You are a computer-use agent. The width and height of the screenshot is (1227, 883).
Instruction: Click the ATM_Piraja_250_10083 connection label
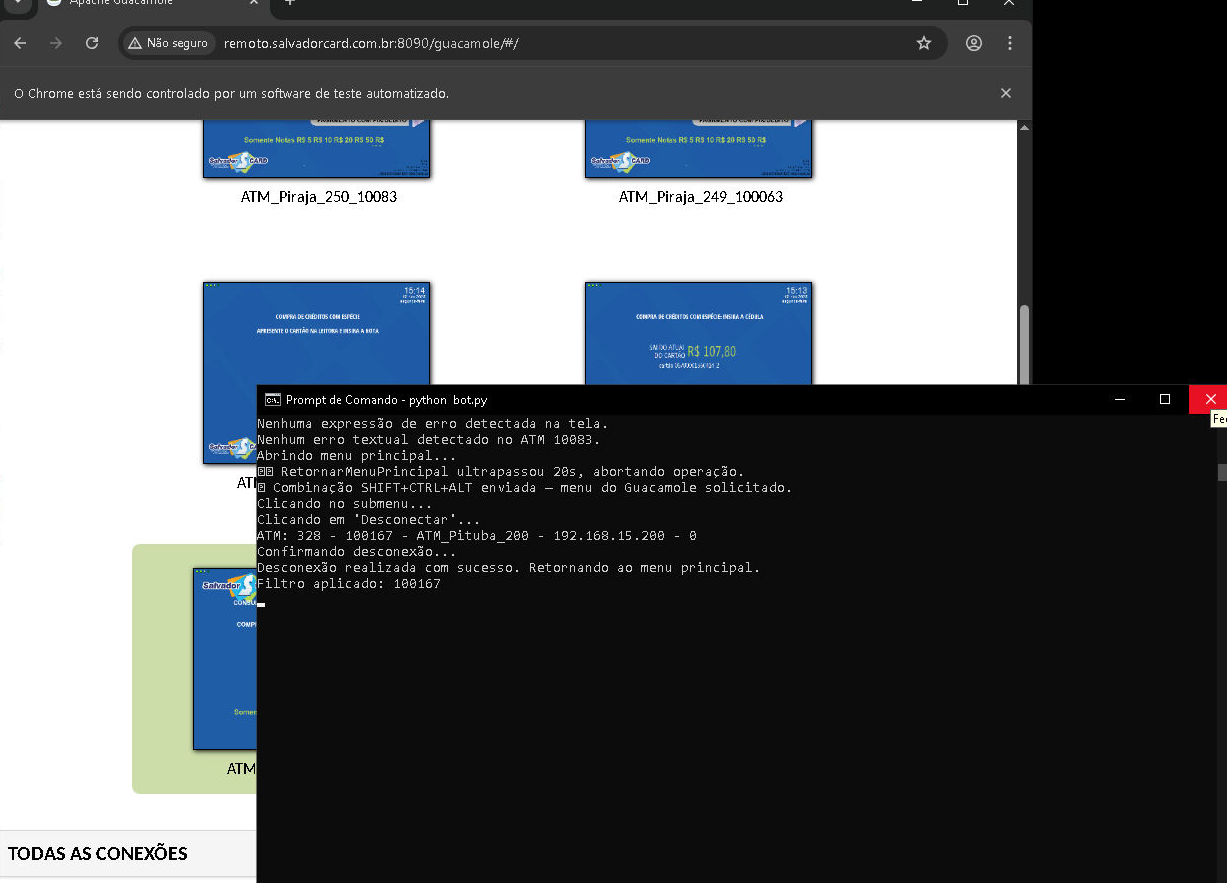(x=318, y=197)
